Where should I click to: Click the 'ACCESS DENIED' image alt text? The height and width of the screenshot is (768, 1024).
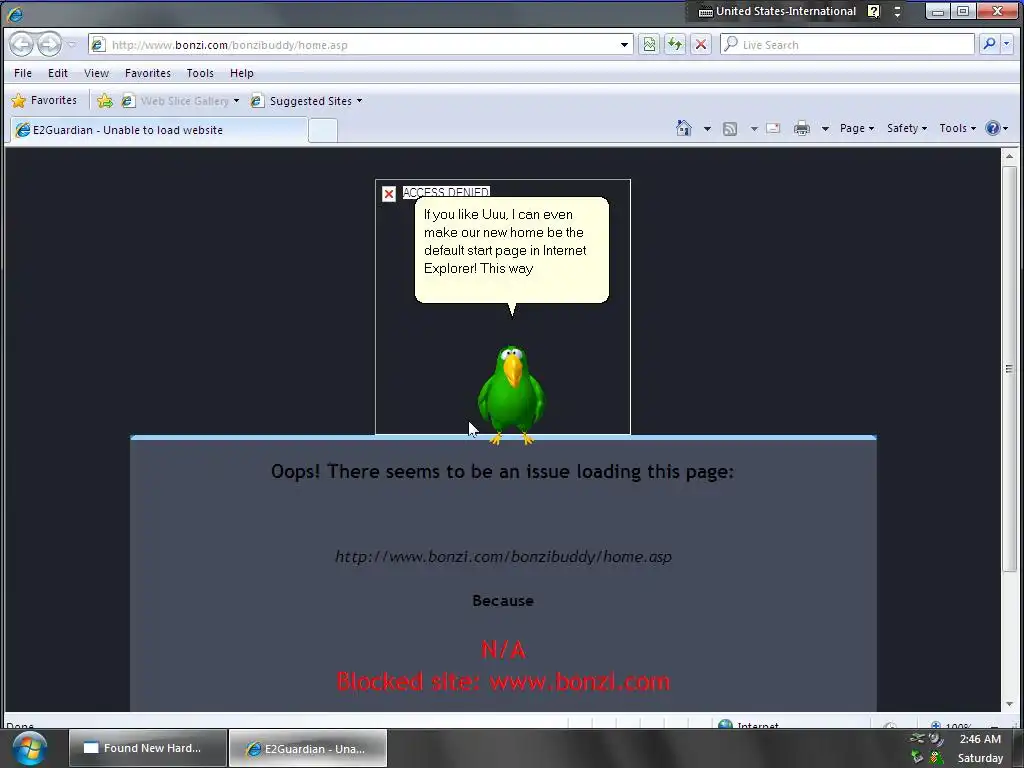(x=446, y=192)
